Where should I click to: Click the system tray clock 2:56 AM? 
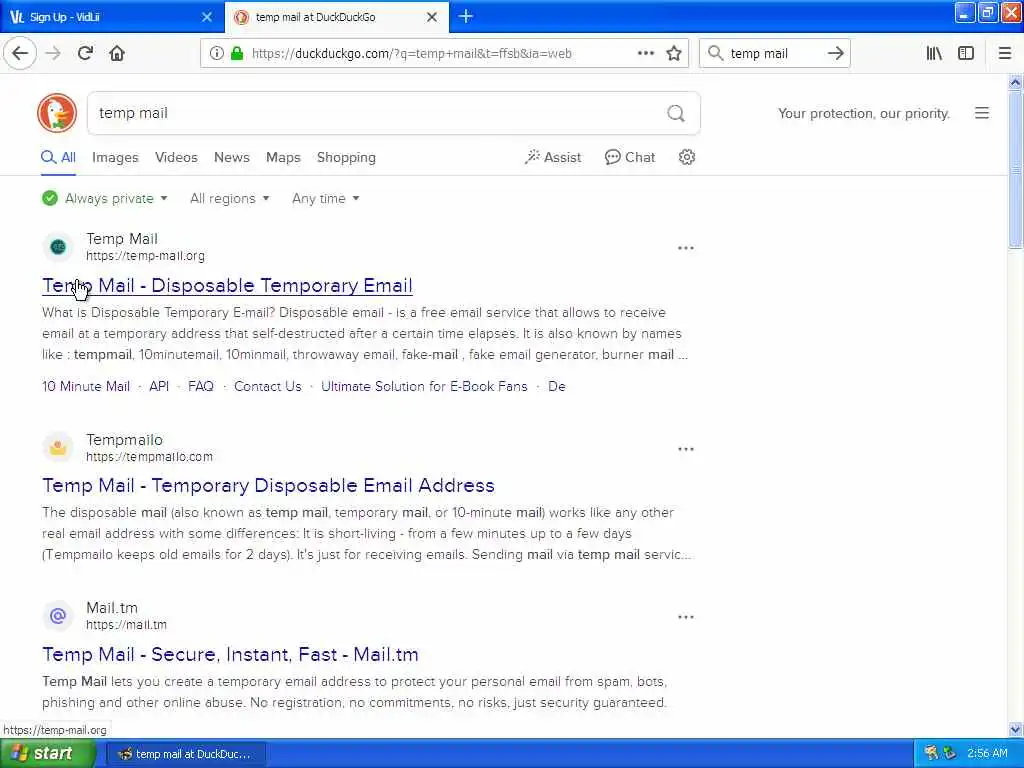[987, 754]
